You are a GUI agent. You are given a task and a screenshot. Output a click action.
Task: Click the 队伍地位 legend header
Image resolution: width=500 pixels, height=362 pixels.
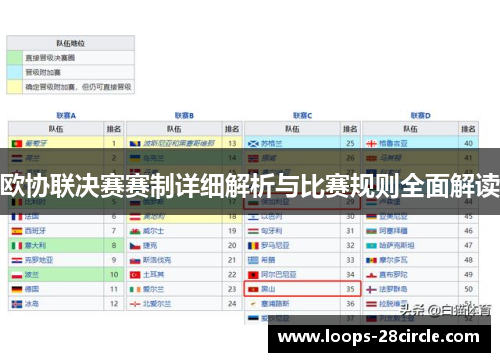[x=71, y=43]
